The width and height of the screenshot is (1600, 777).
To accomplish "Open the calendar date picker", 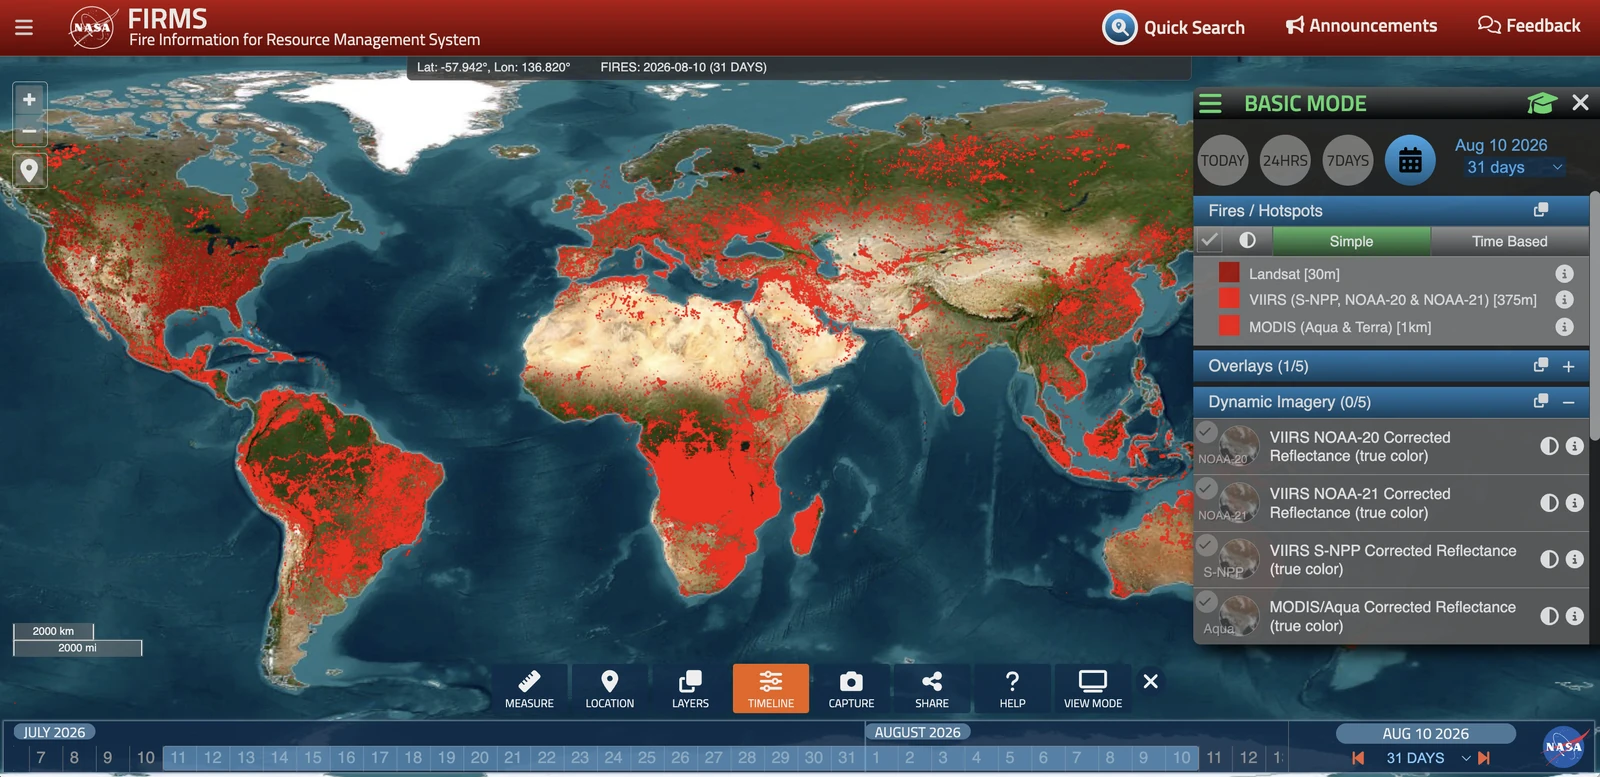I will [1410, 160].
